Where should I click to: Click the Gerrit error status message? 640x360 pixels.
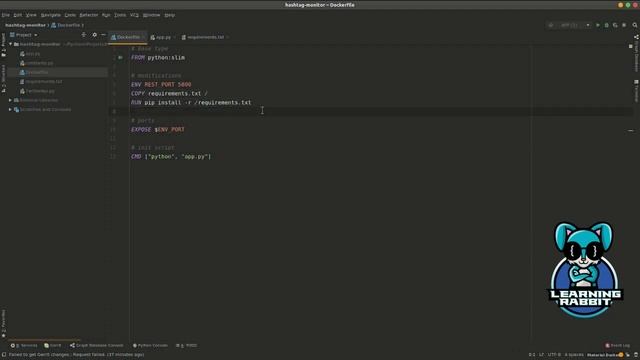pos(76,355)
